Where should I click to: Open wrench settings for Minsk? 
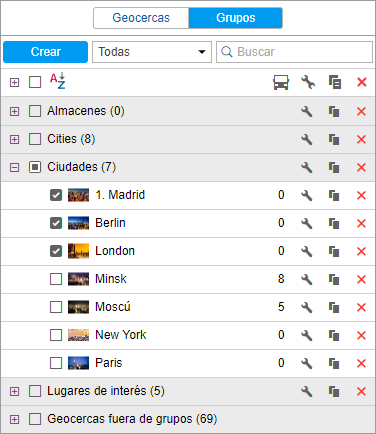(307, 279)
